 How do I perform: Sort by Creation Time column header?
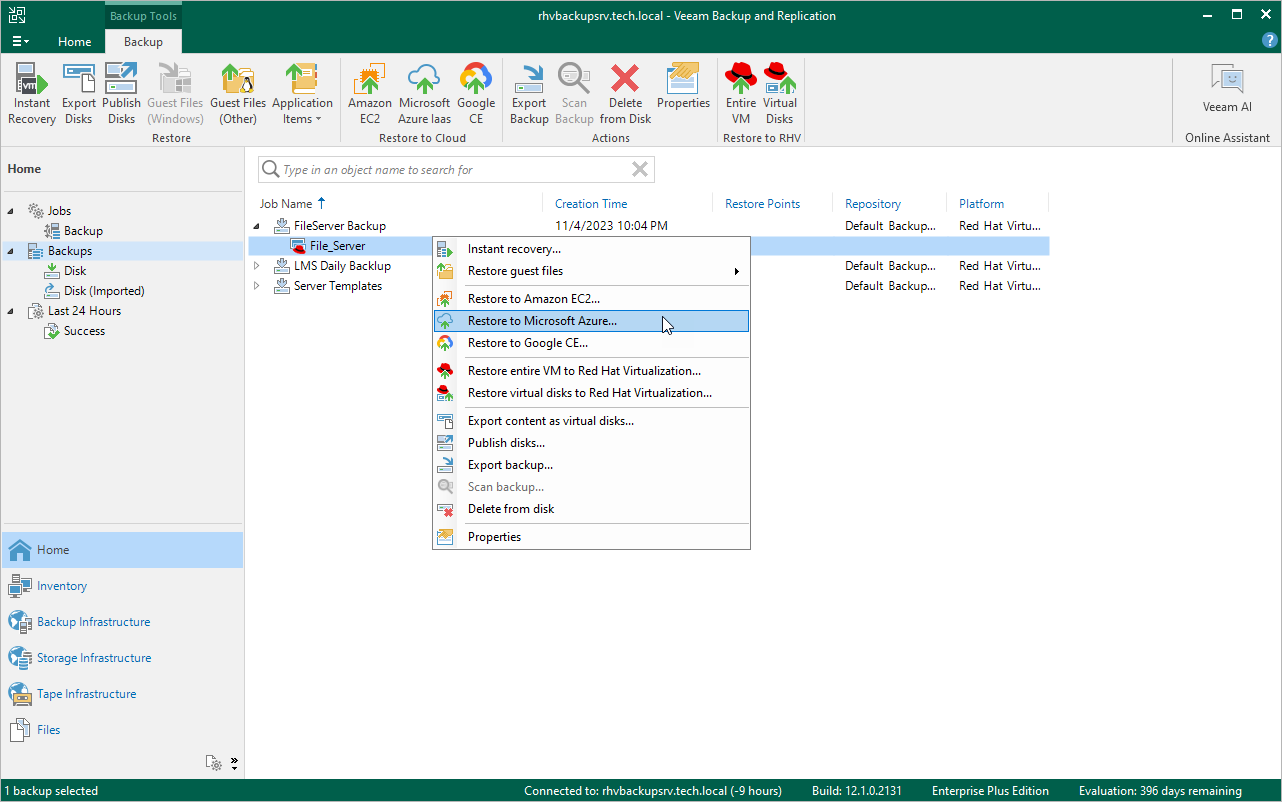click(591, 204)
